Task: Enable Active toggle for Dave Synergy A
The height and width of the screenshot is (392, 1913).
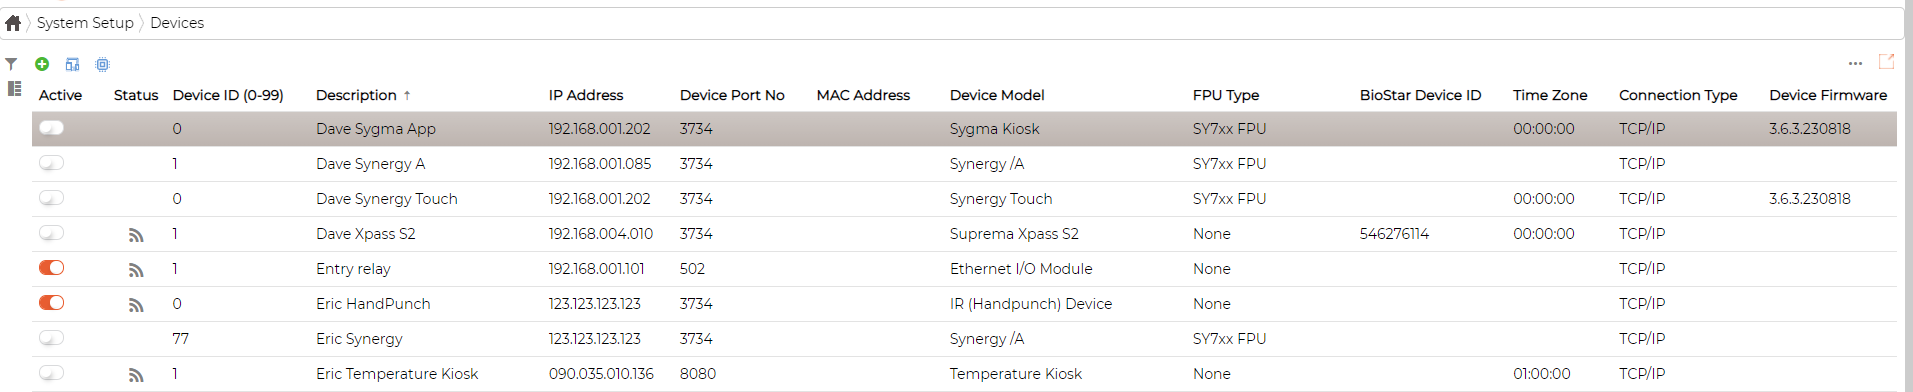Action: click(x=51, y=163)
